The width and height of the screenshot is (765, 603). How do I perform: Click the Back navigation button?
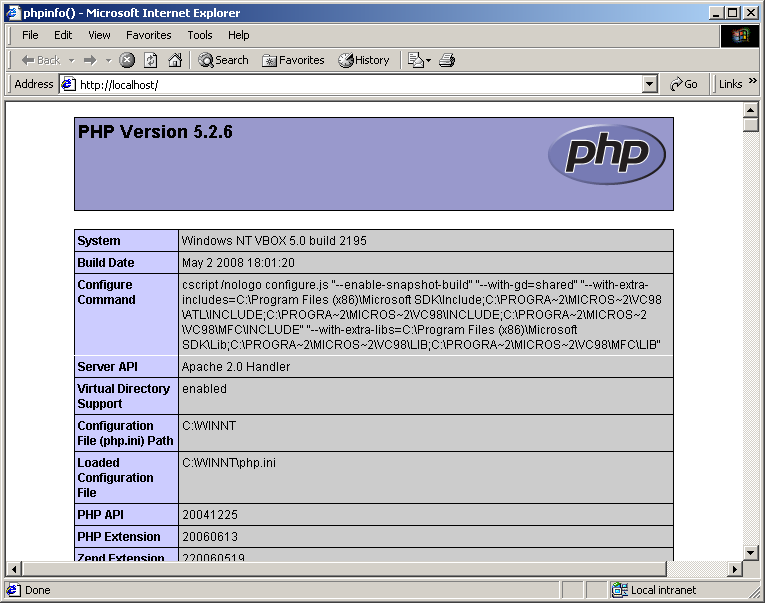click(x=40, y=60)
